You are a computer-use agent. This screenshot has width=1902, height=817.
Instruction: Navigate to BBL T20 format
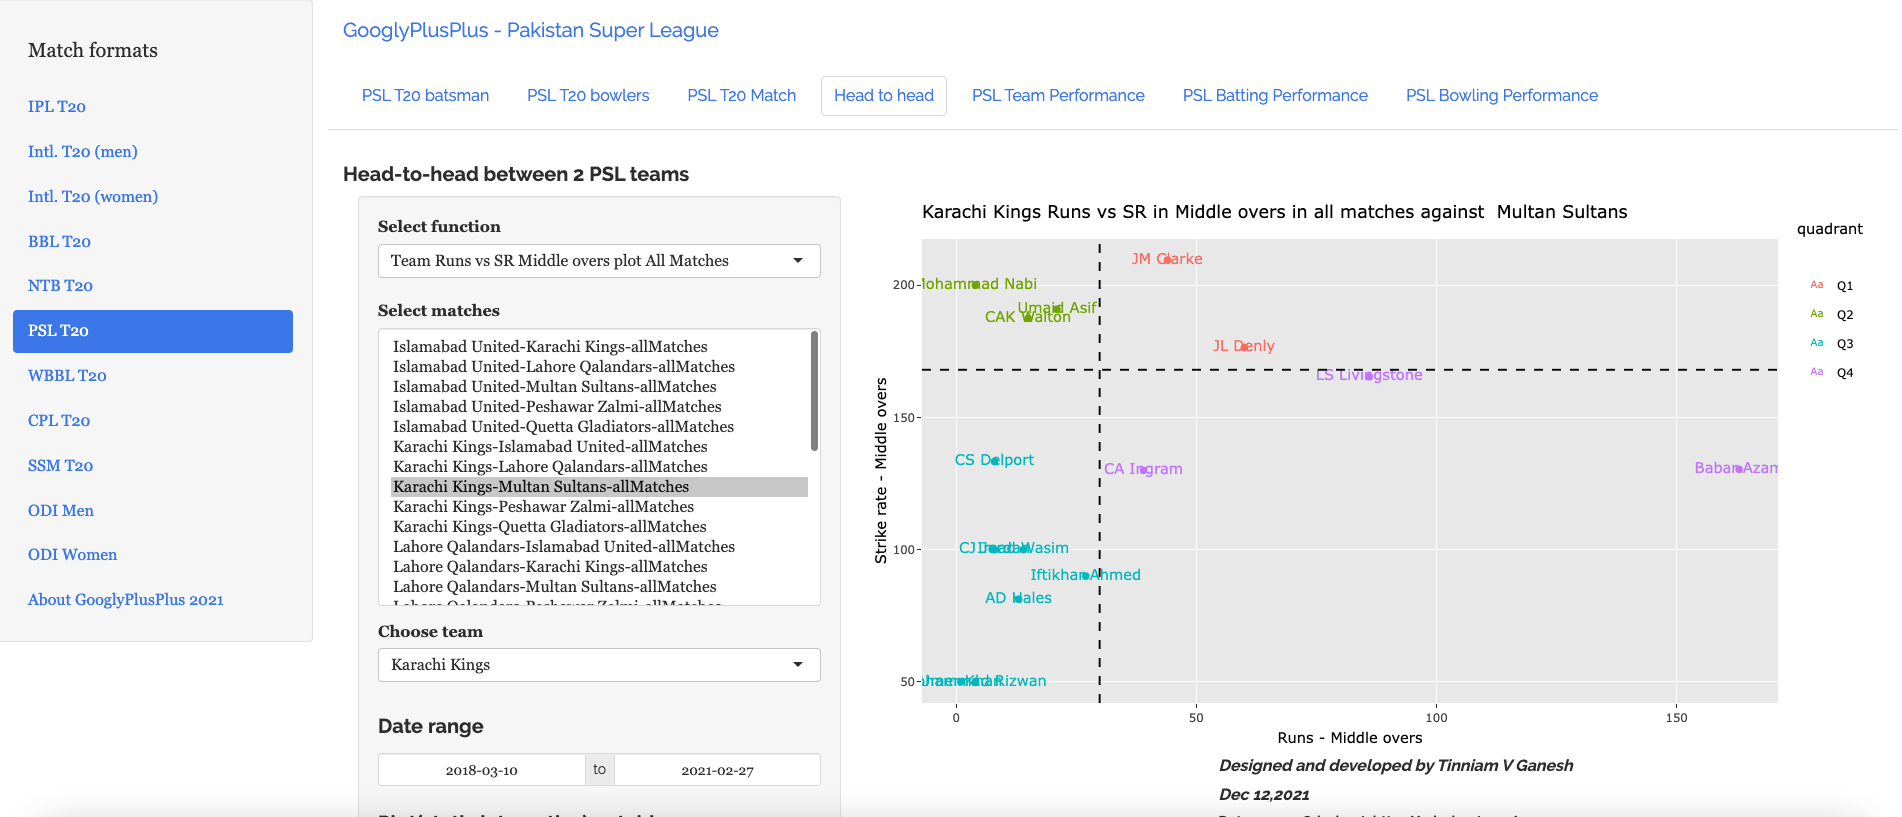[59, 242]
